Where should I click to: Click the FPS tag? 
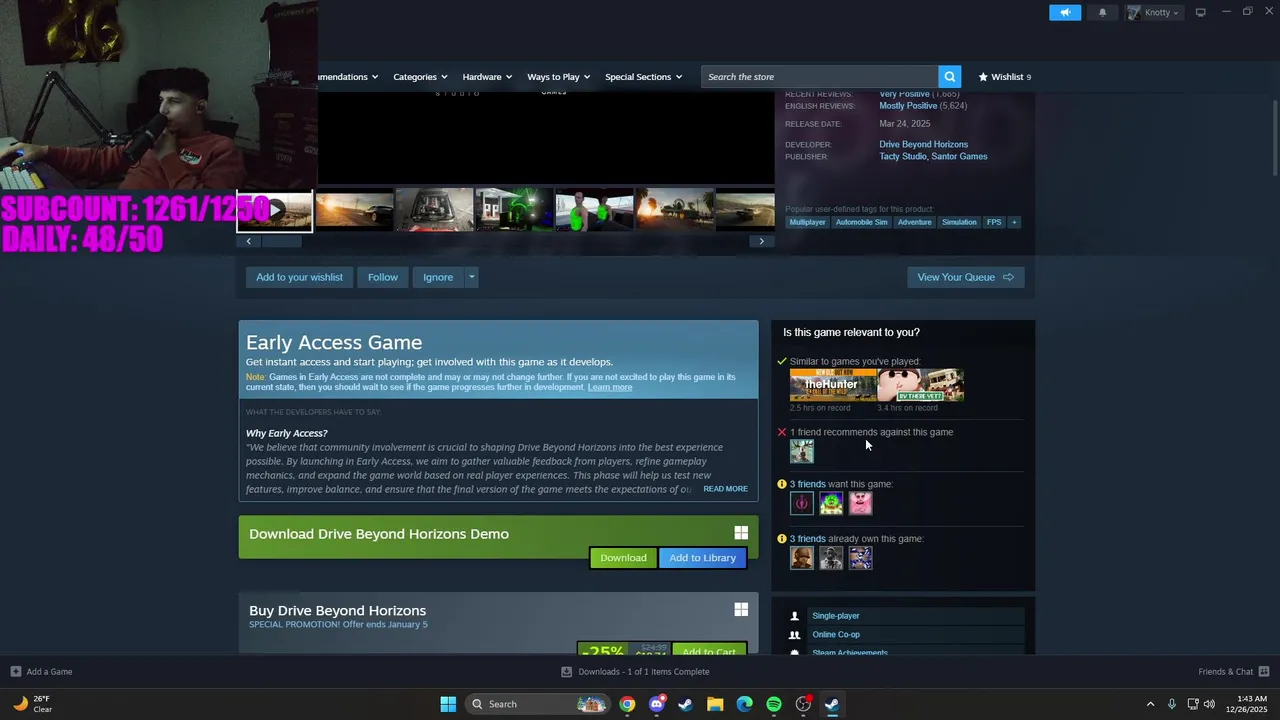[994, 222]
